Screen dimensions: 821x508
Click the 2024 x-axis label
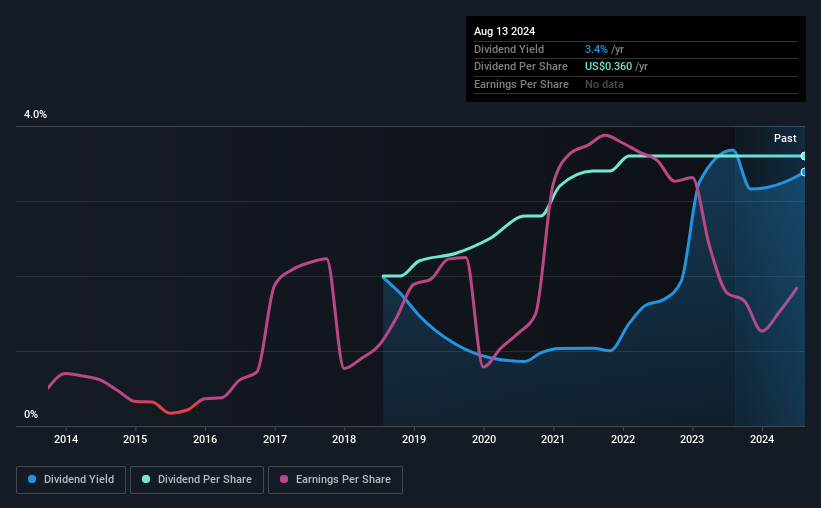tap(762, 439)
